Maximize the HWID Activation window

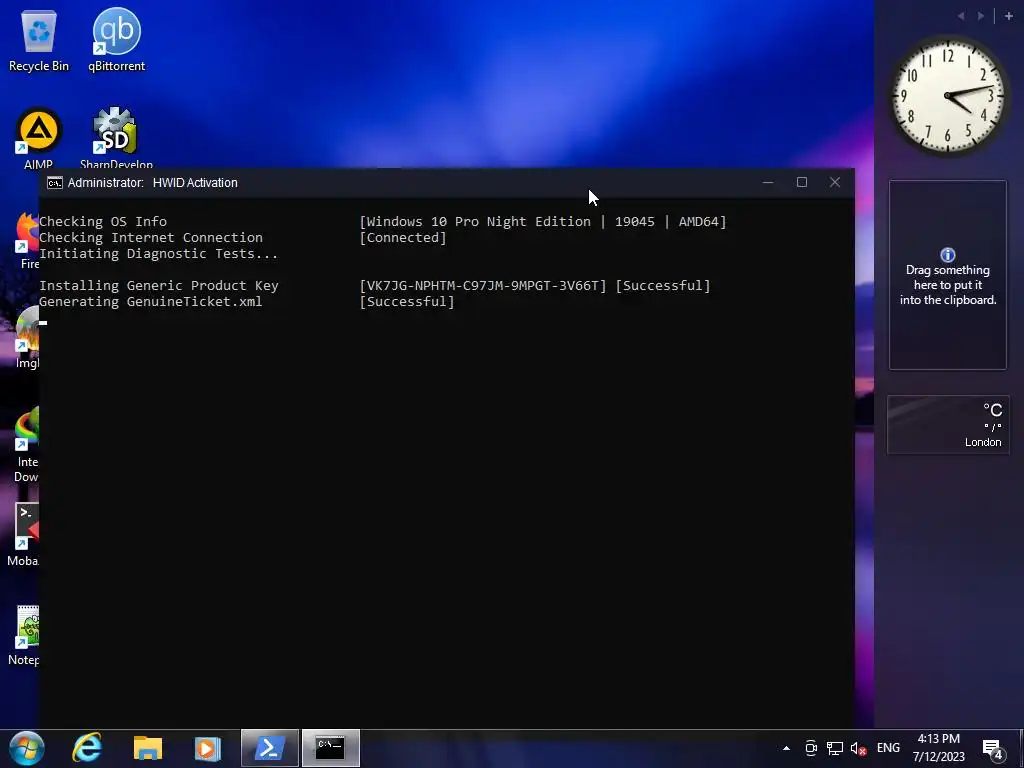click(802, 182)
